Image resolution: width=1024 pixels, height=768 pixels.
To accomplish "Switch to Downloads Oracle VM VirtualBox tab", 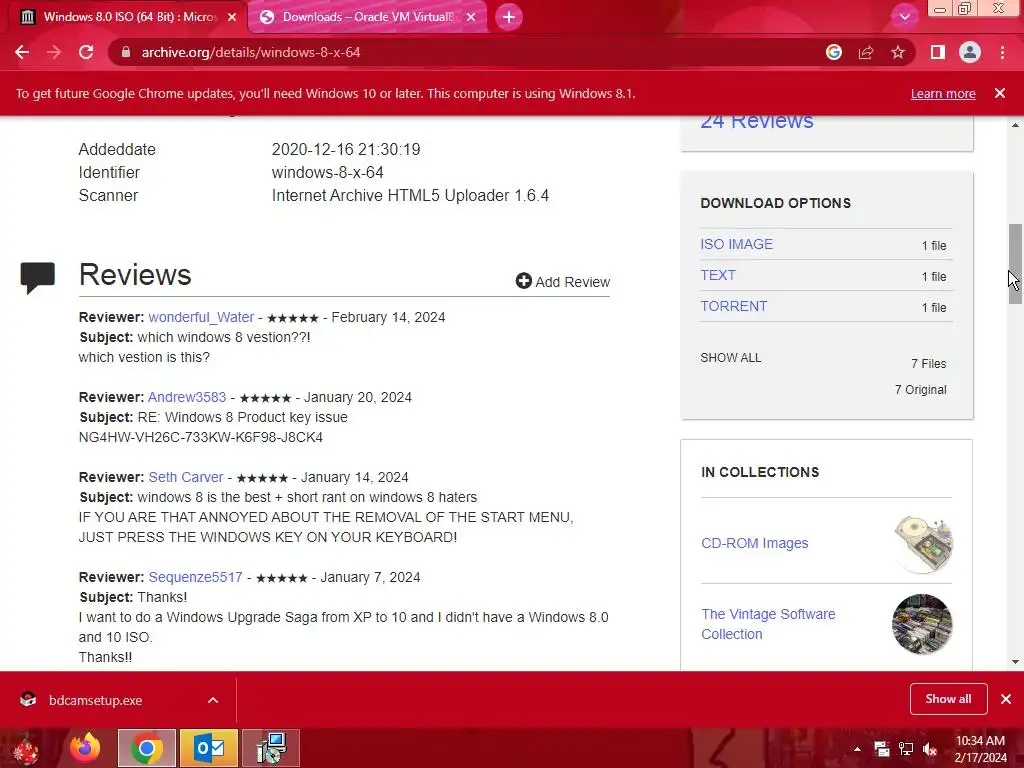I will coord(366,17).
